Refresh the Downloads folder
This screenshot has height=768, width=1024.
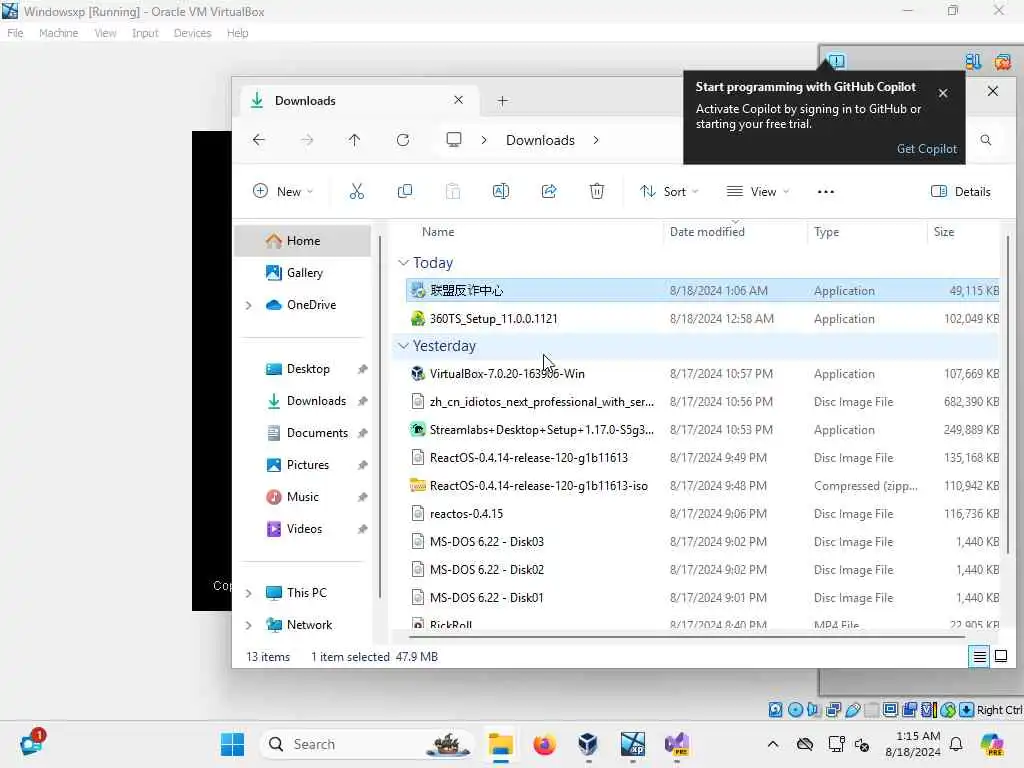(x=403, y=140)
